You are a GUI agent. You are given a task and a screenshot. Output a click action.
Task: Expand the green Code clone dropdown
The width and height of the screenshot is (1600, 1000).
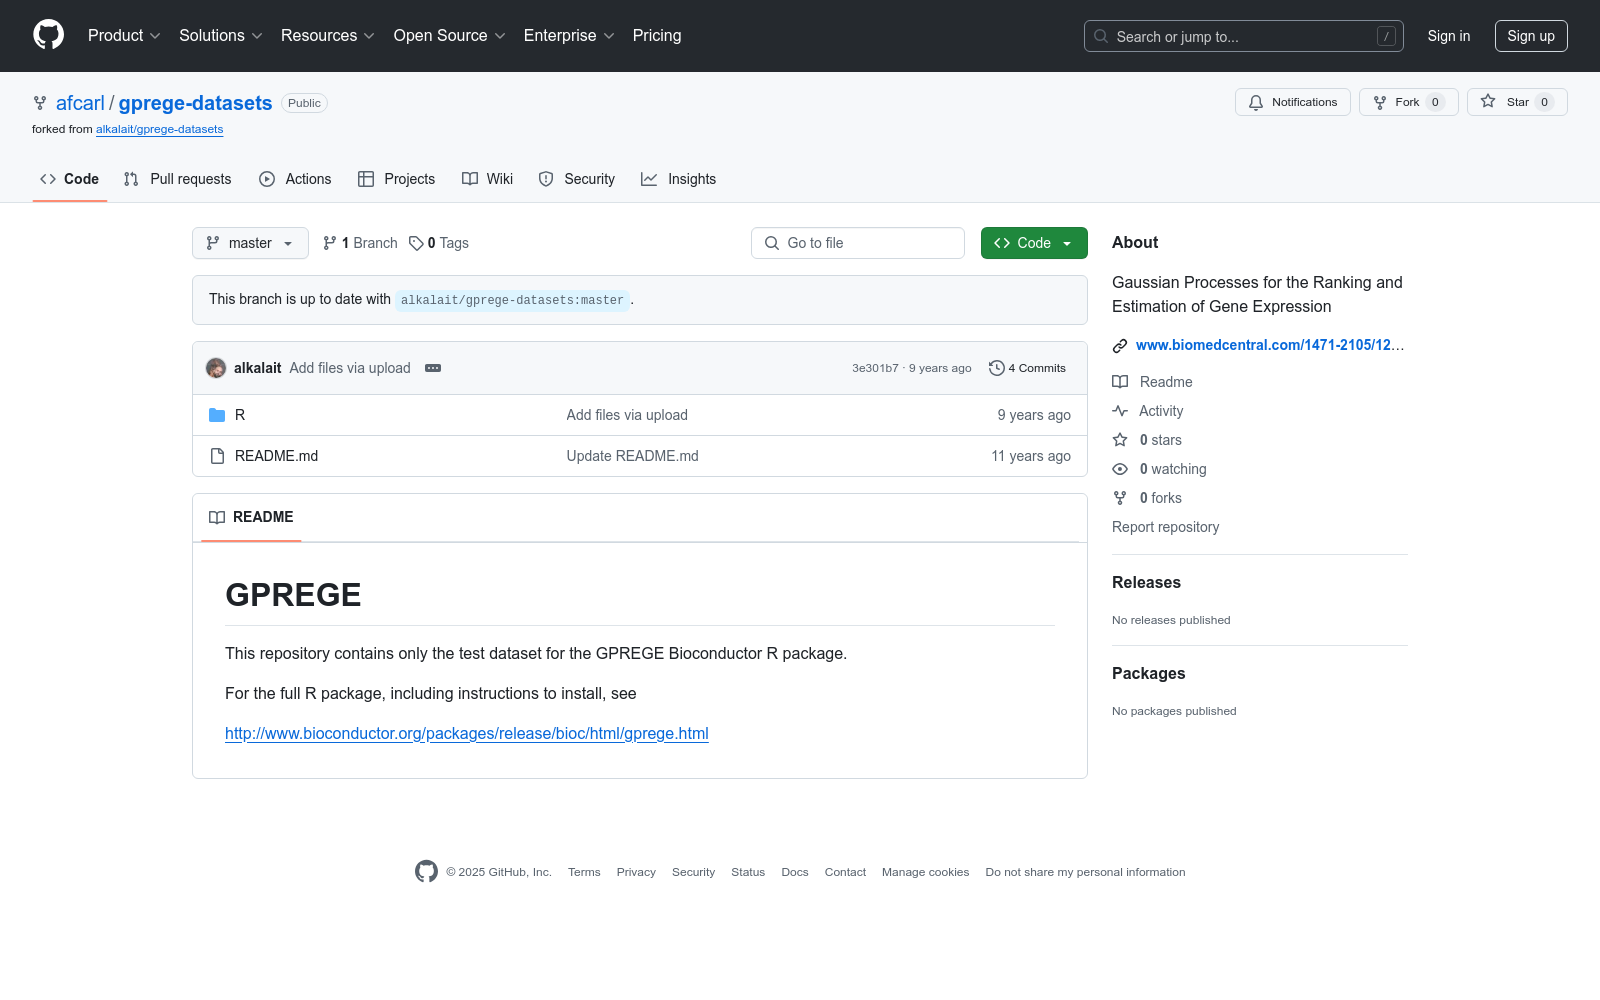click(x=1034, y=243)
